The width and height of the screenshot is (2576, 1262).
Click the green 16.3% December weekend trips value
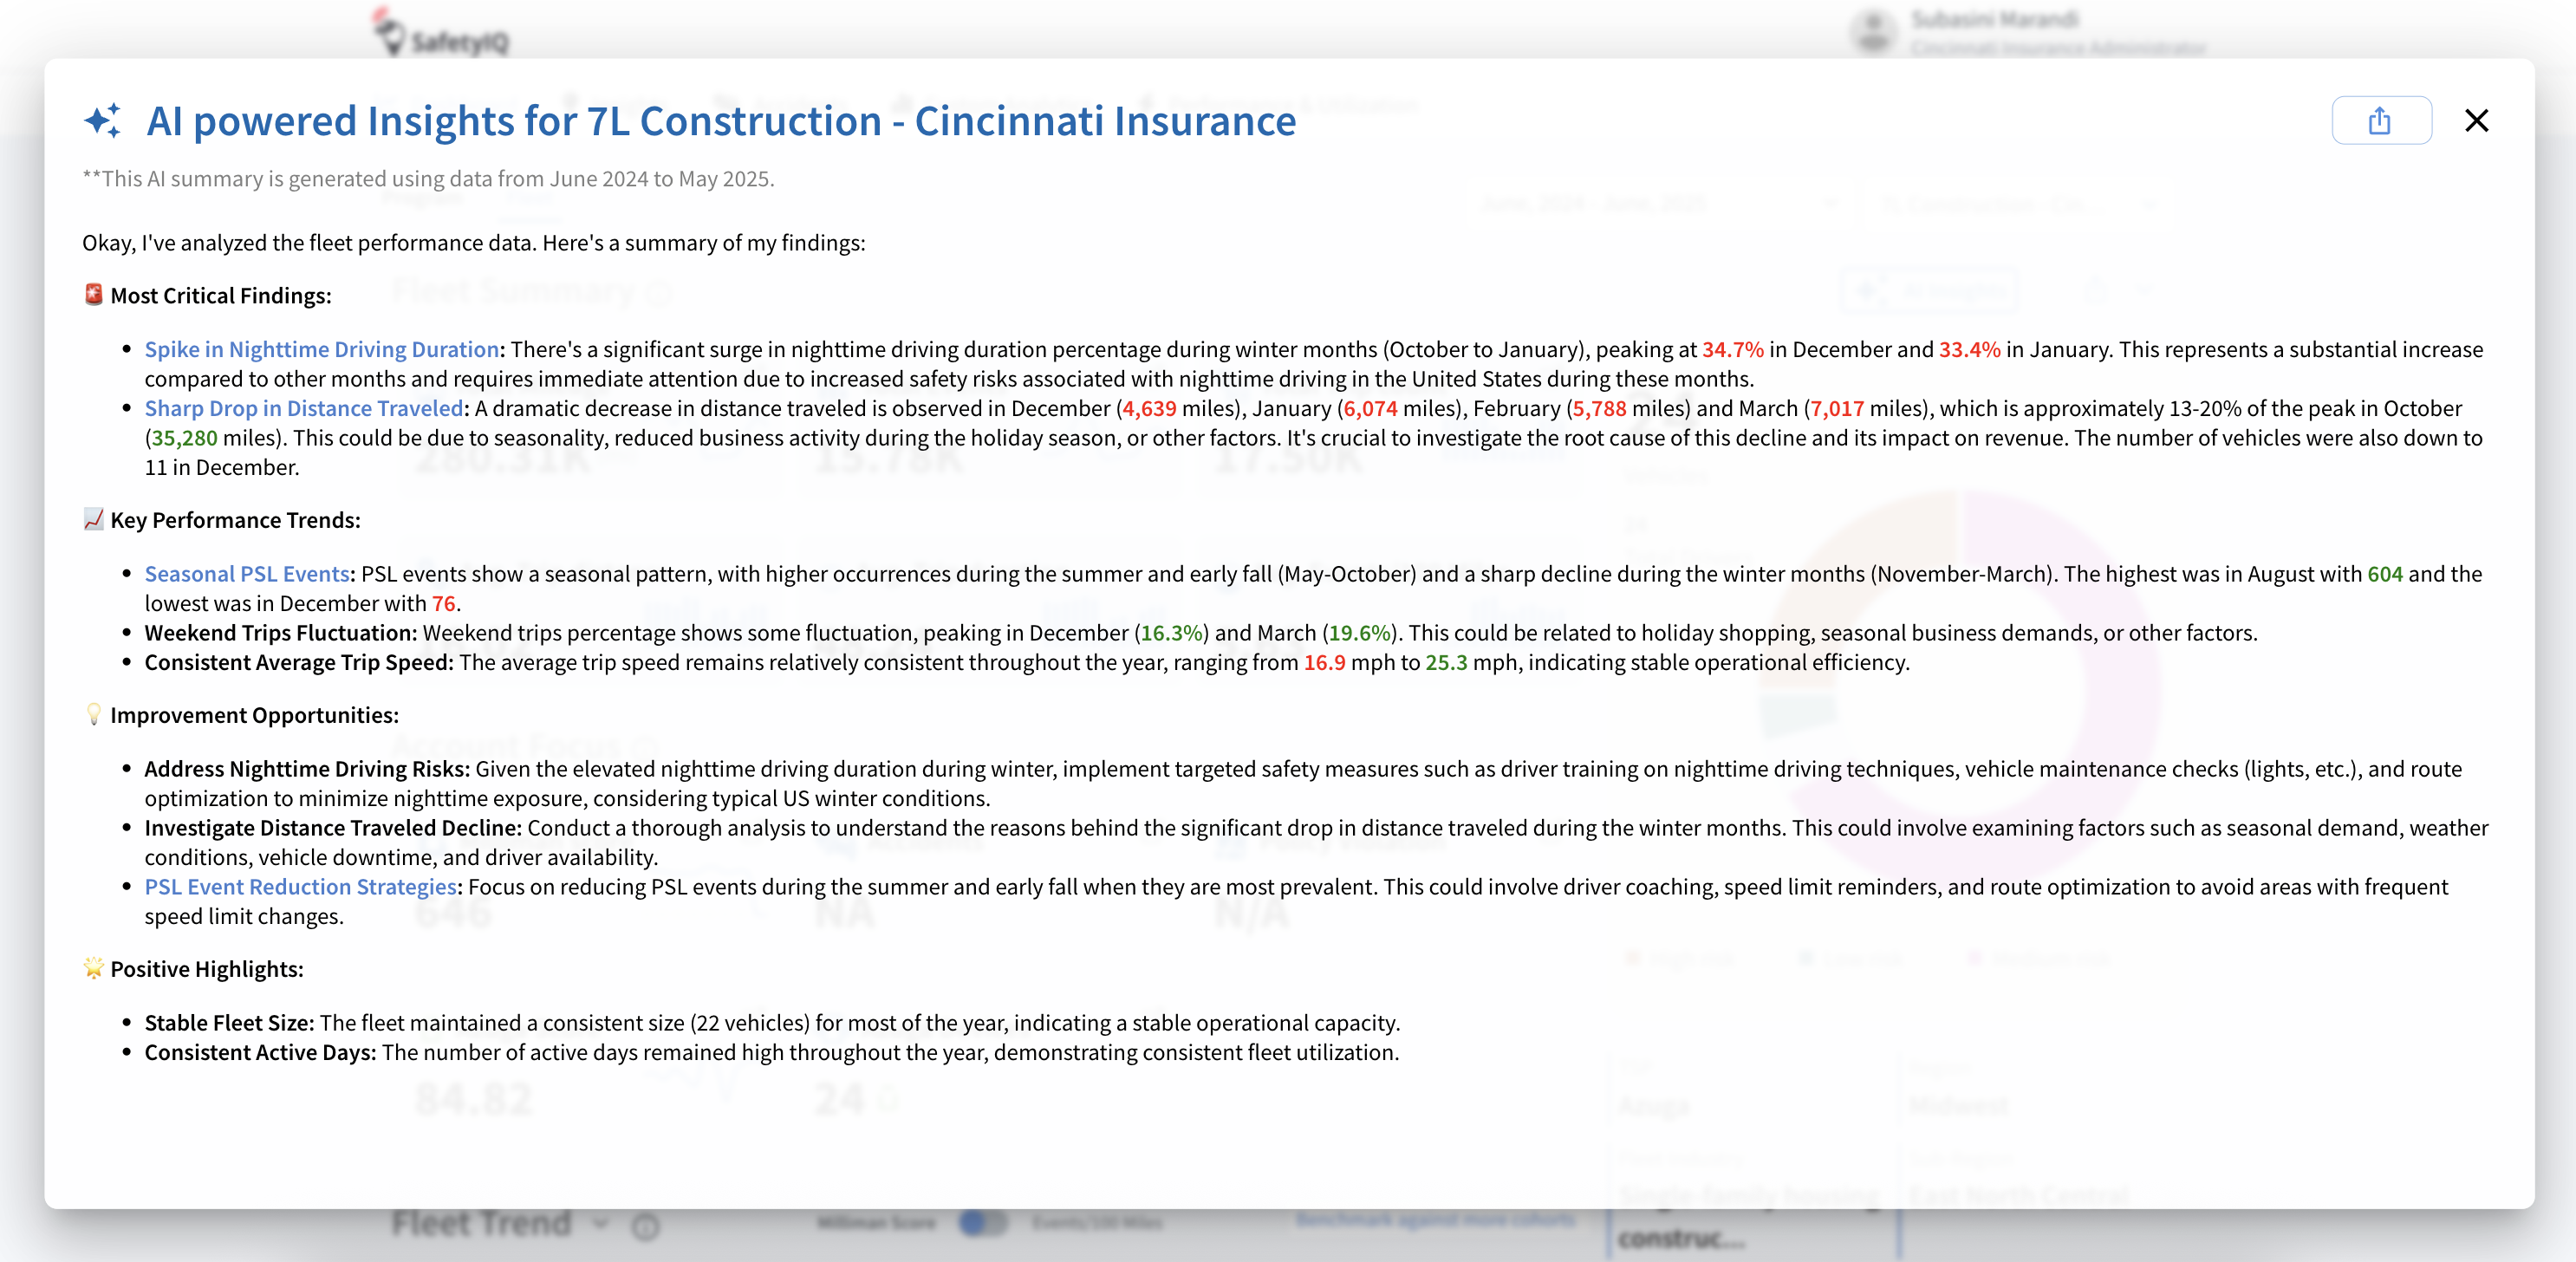[1172, 633]
